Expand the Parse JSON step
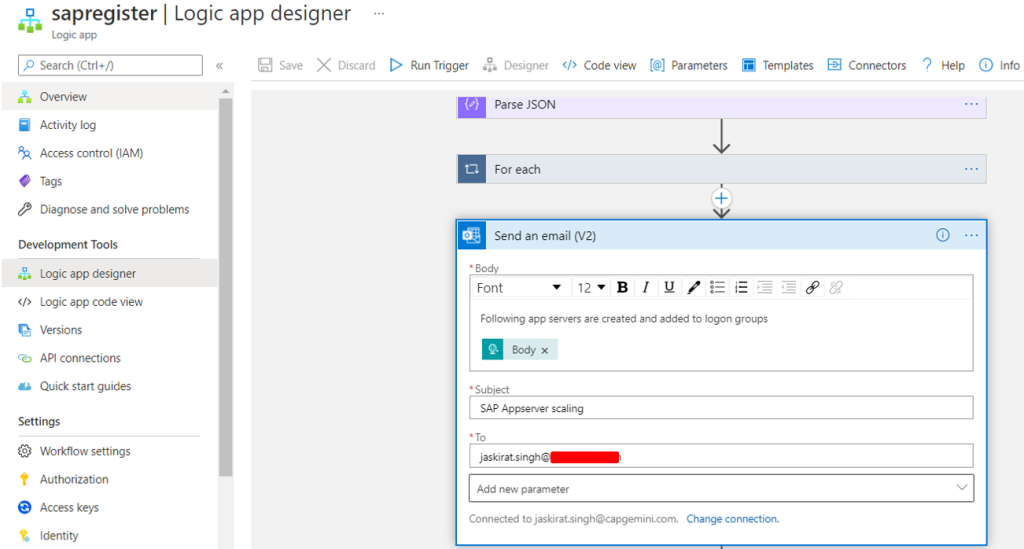This screenshot has width=1024, height=549. [x=721, y=106]
